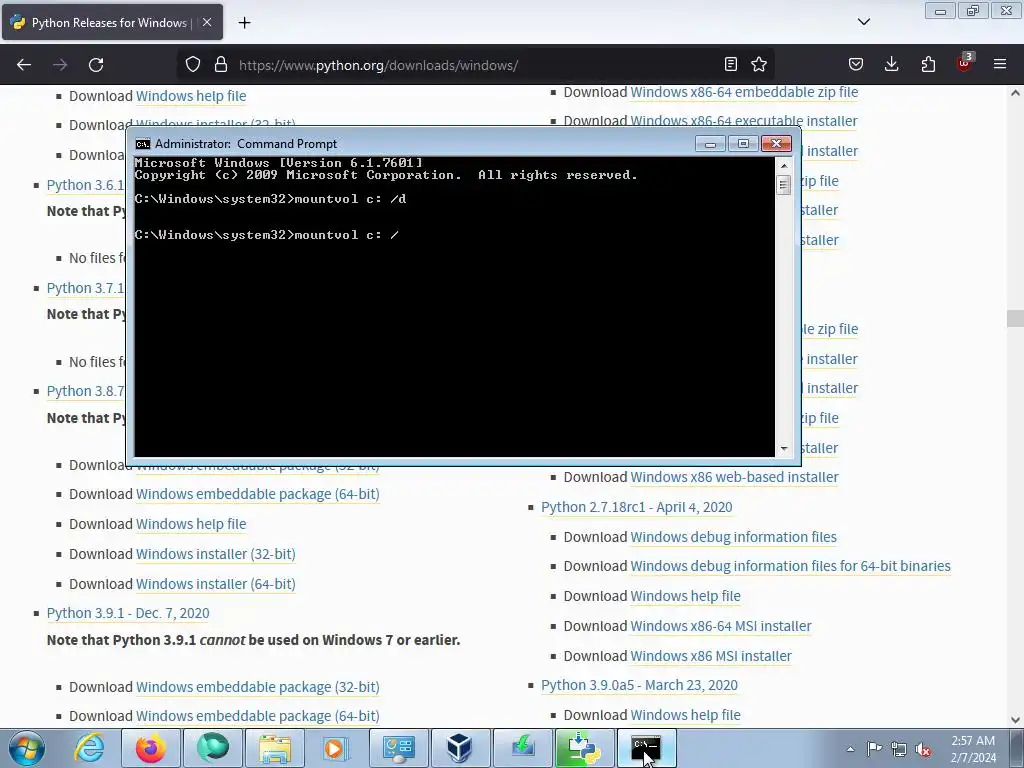Open the shield tracking protection icon
The image size is (1024, 768).
point(193,65)
